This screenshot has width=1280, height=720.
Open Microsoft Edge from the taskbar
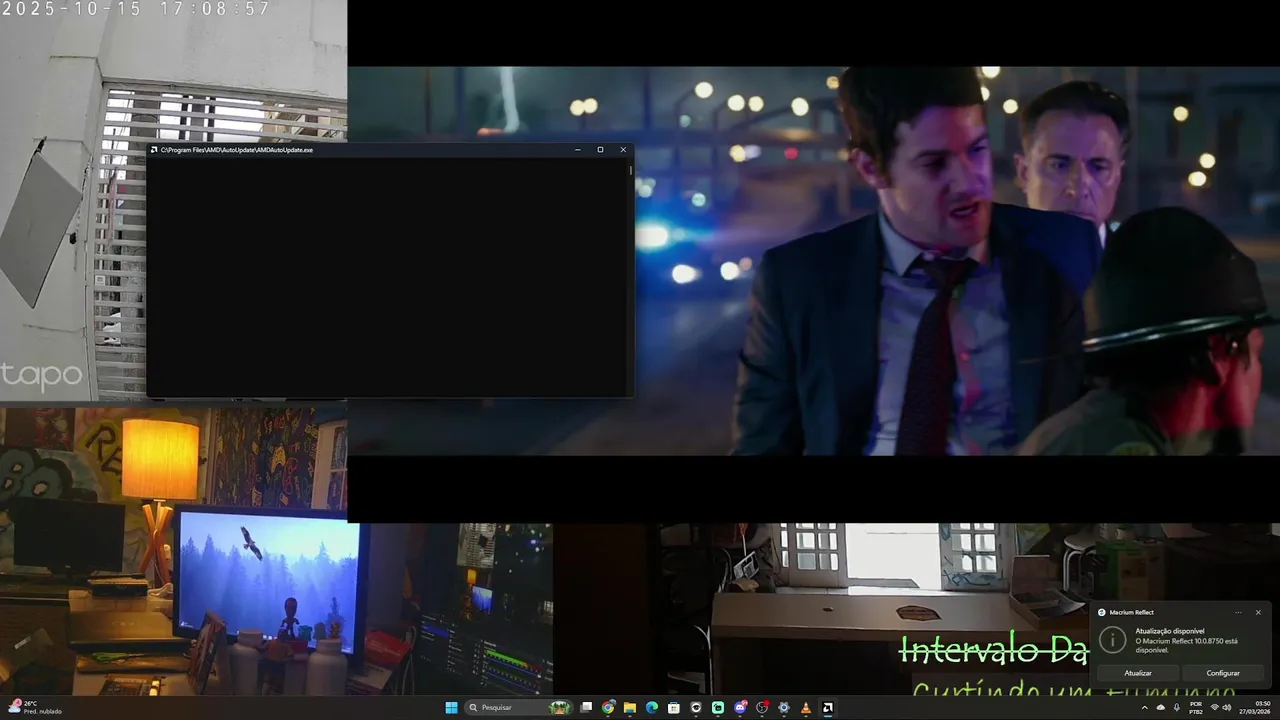coord(652,708)
